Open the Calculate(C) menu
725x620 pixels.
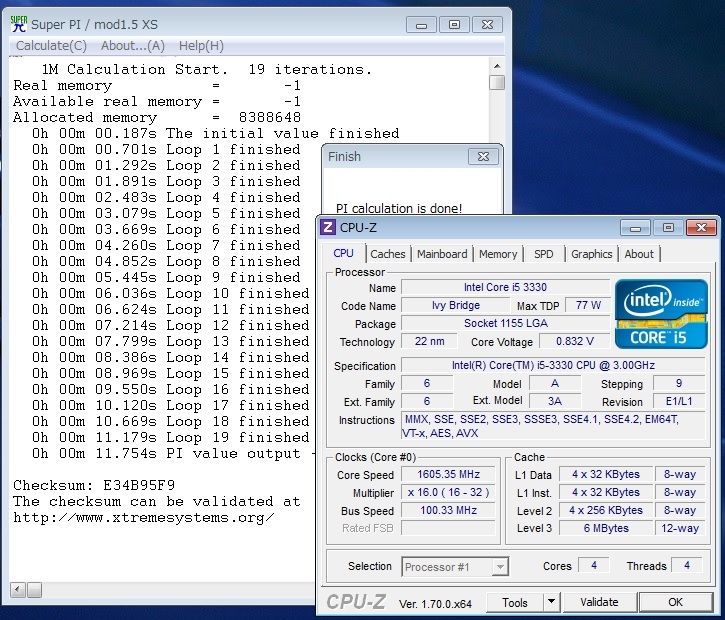51,46
